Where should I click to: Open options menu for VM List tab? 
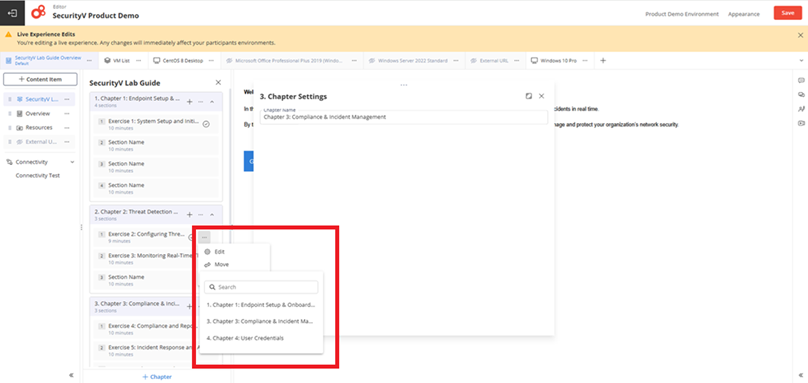tap(139, 61)
